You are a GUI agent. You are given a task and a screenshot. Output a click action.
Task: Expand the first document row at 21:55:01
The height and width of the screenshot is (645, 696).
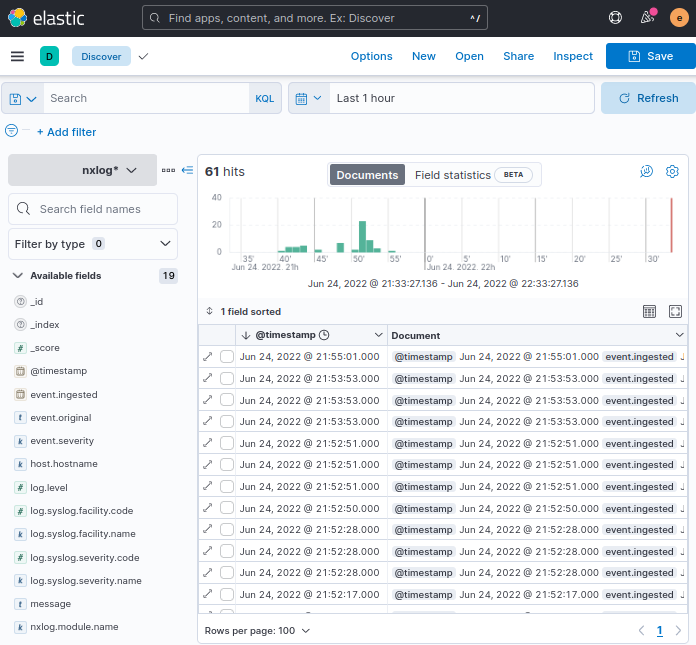[208, 356]
